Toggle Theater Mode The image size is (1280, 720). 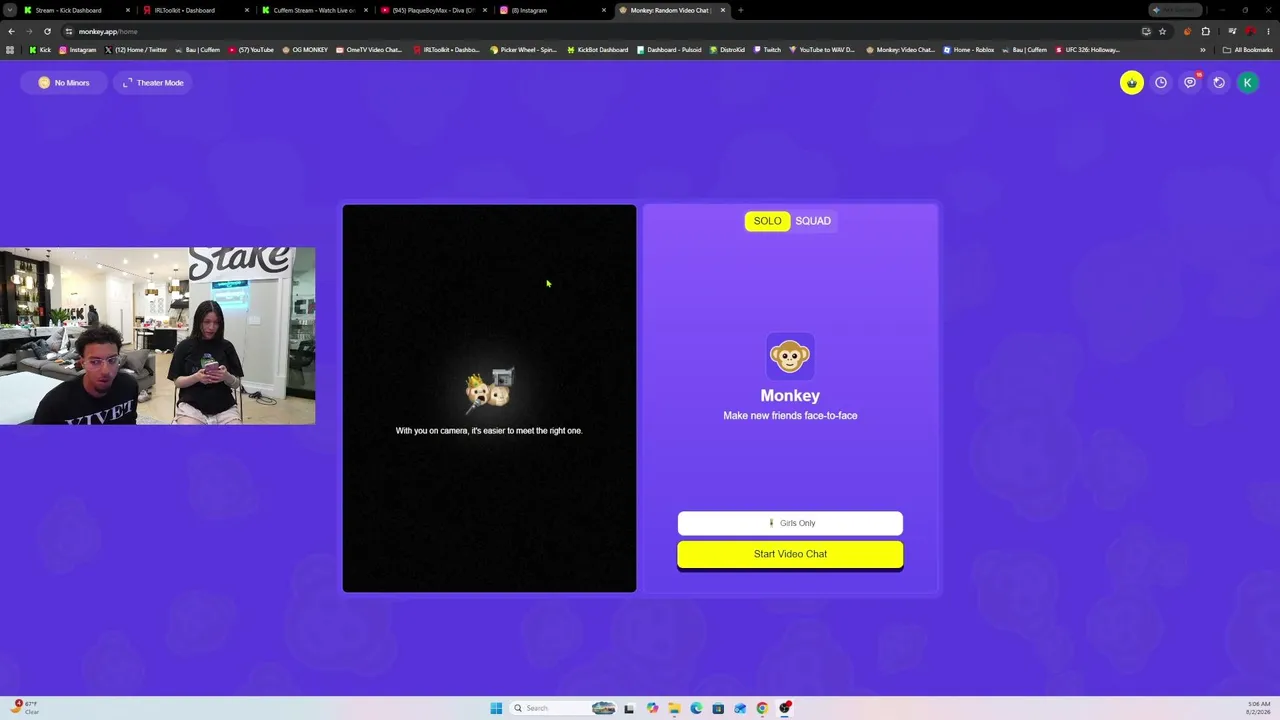click(x=153, y=83)
